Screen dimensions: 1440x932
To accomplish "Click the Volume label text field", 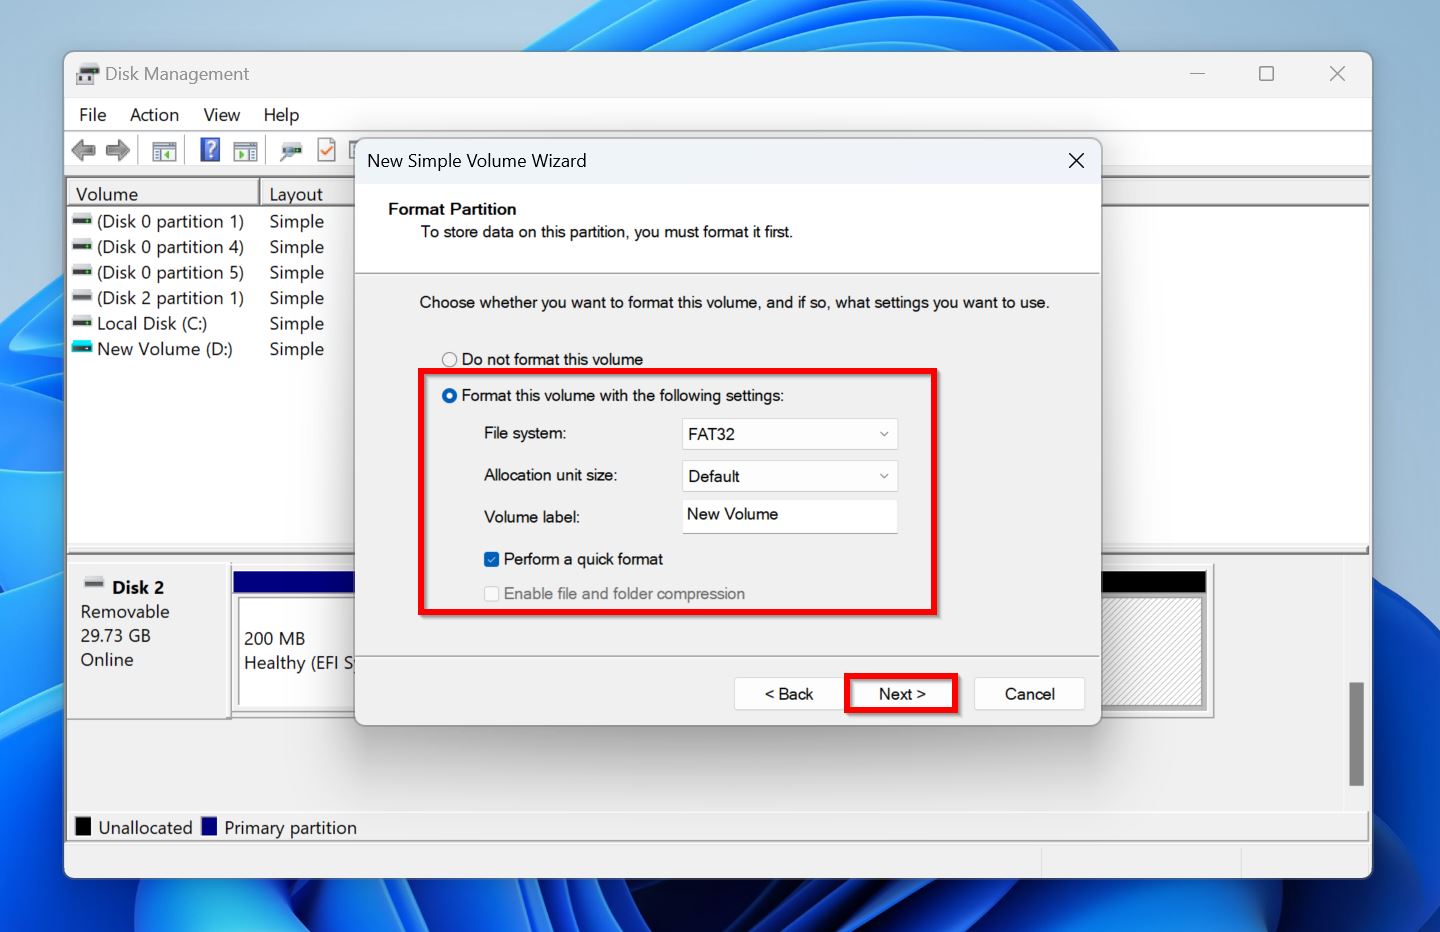I will pos(789,515).
